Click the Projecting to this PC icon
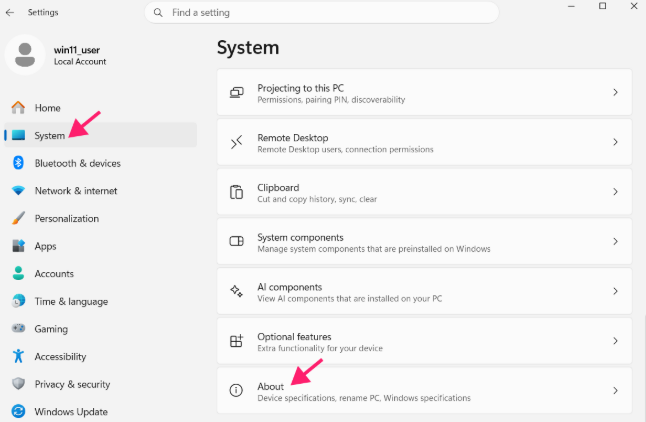This screenshot has height=422, width=646. pos(236,92)
